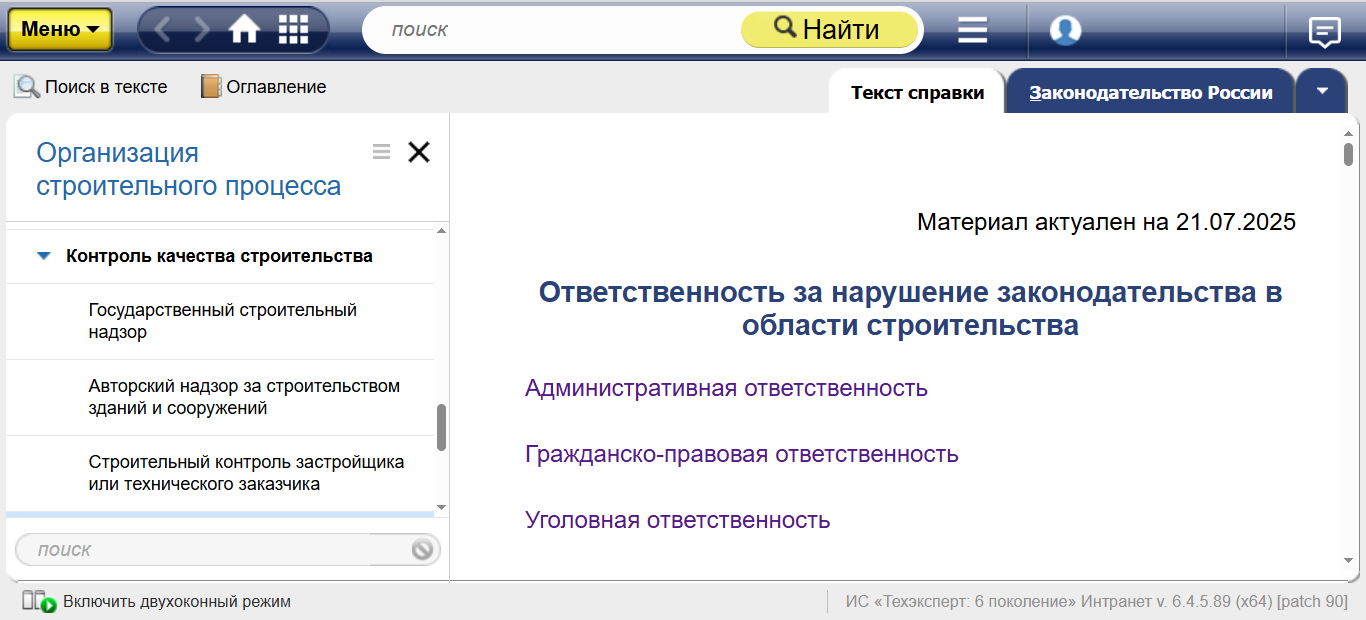Click sidebar scrollbar down arrow
The image size is (1366, 620).
(x=442, y=507)
